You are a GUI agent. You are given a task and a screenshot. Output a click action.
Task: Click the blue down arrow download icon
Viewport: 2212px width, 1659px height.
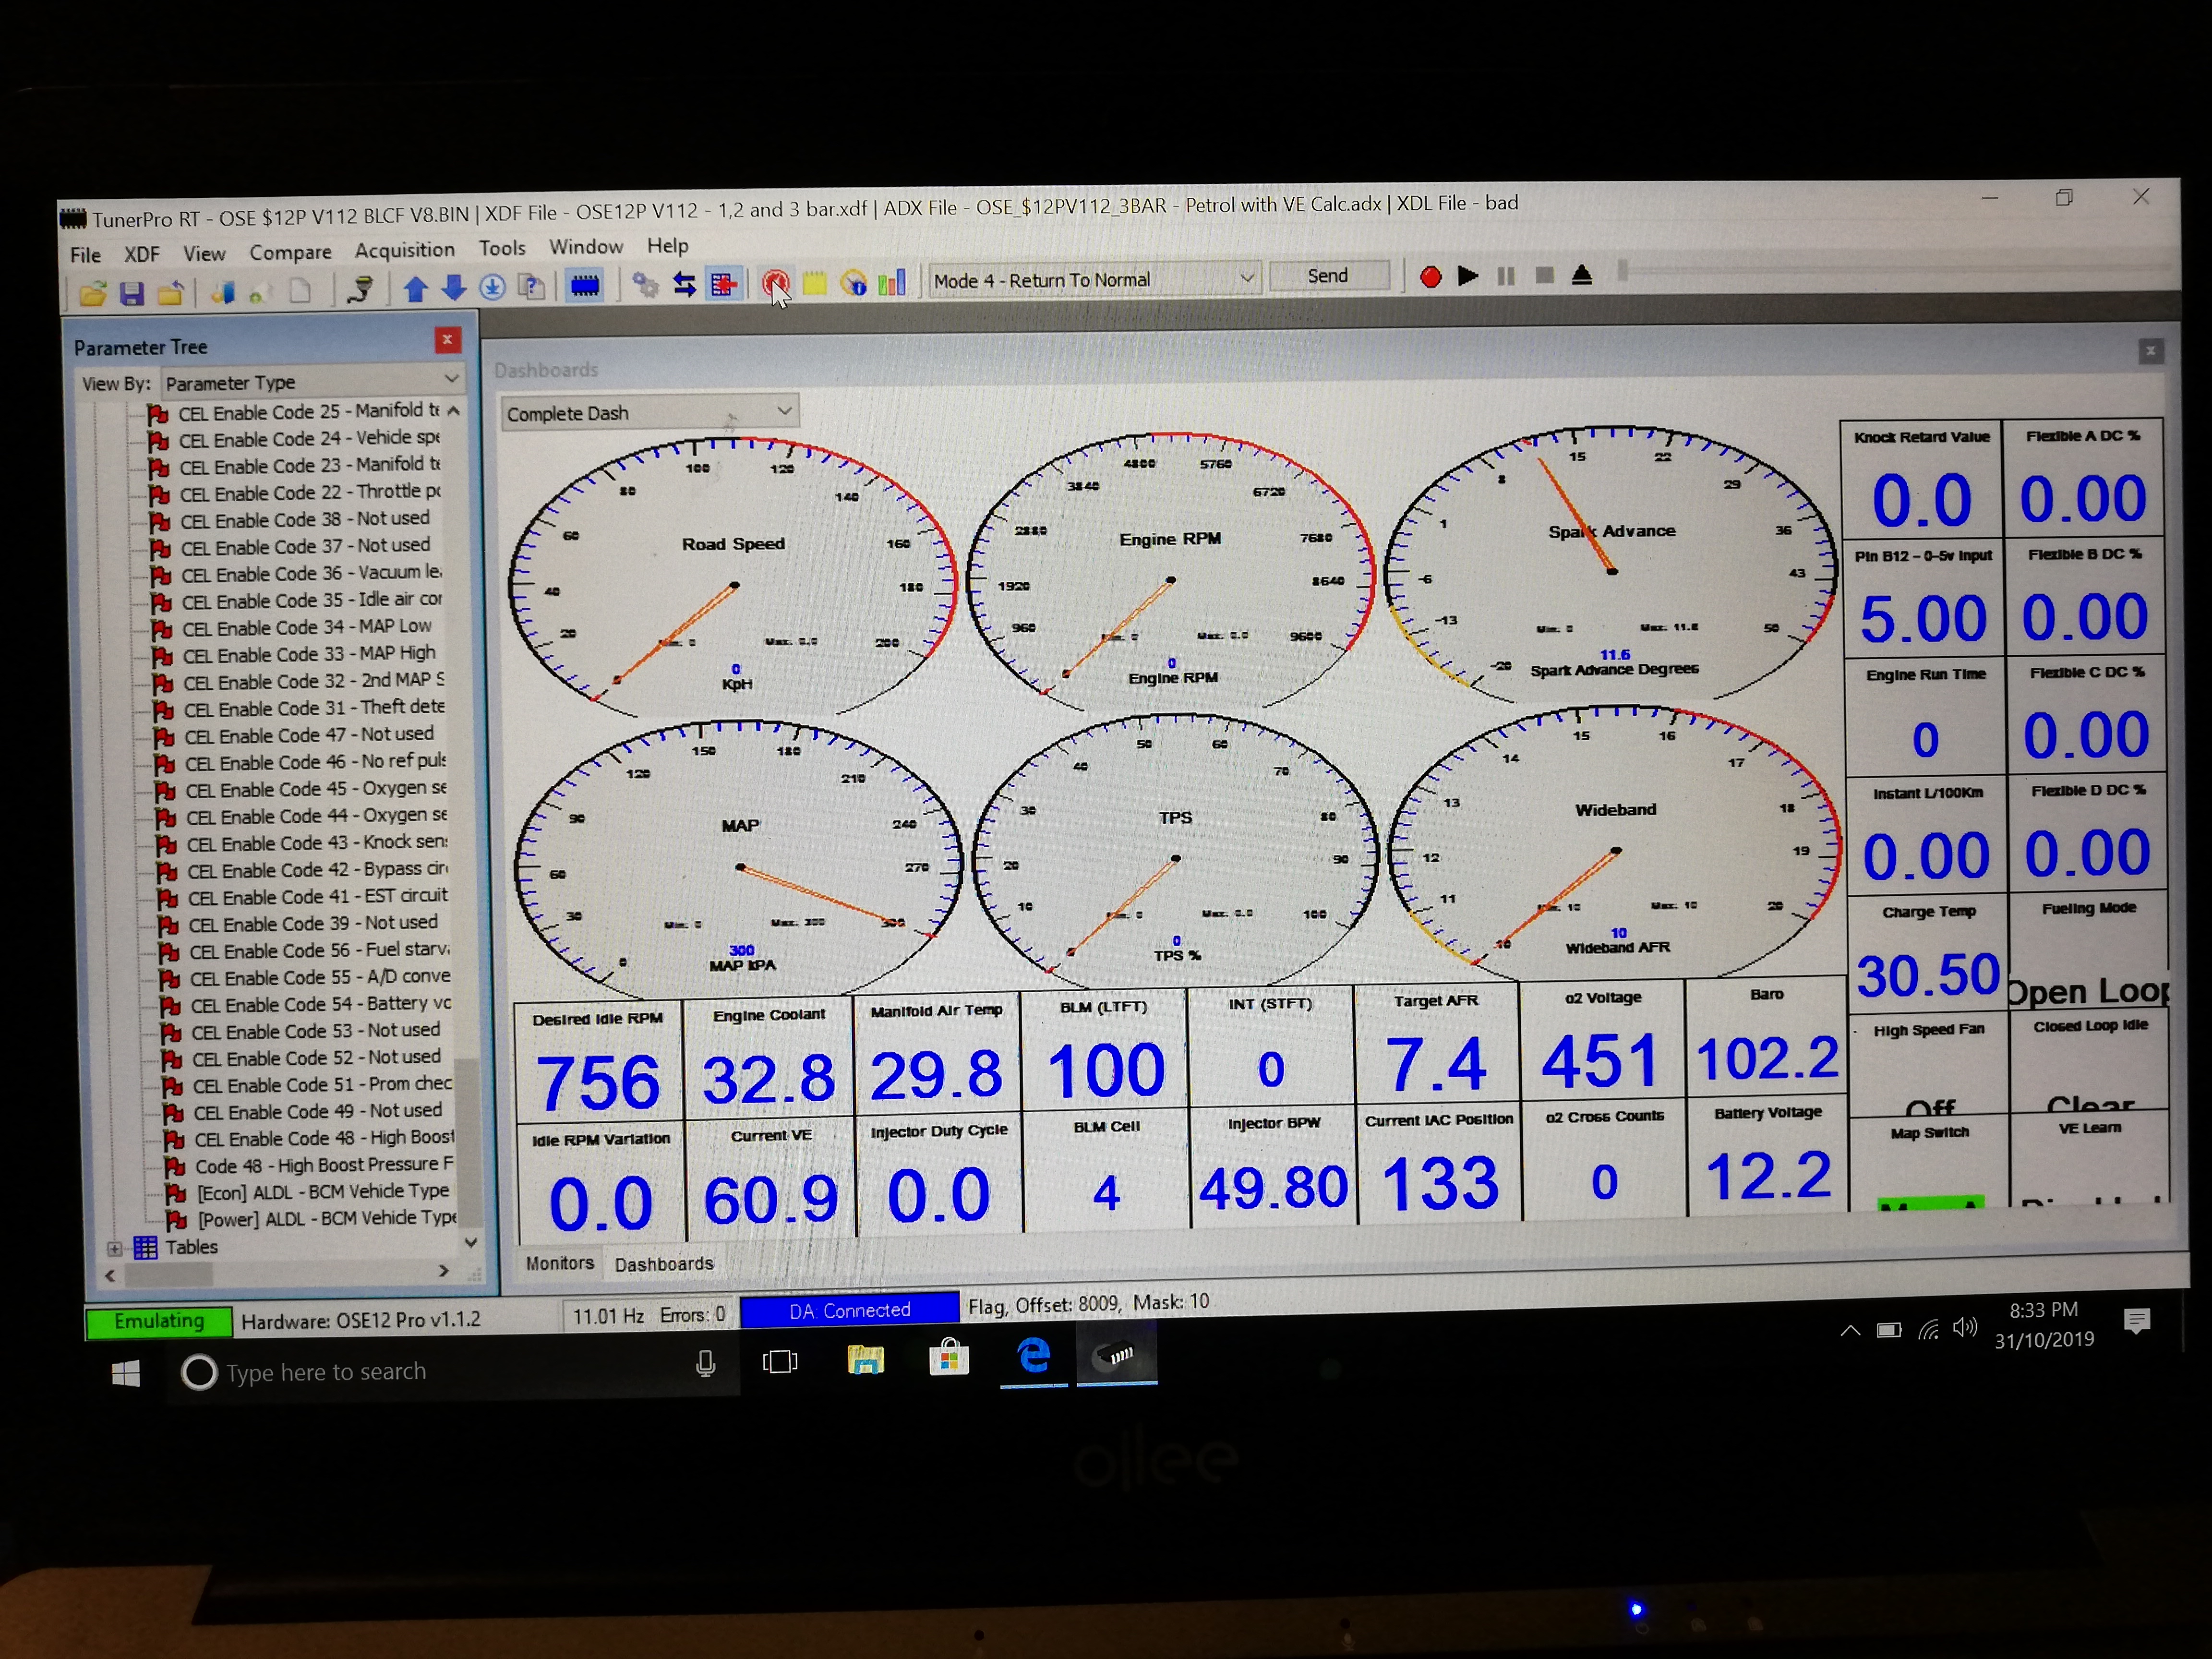pos(454,288)
